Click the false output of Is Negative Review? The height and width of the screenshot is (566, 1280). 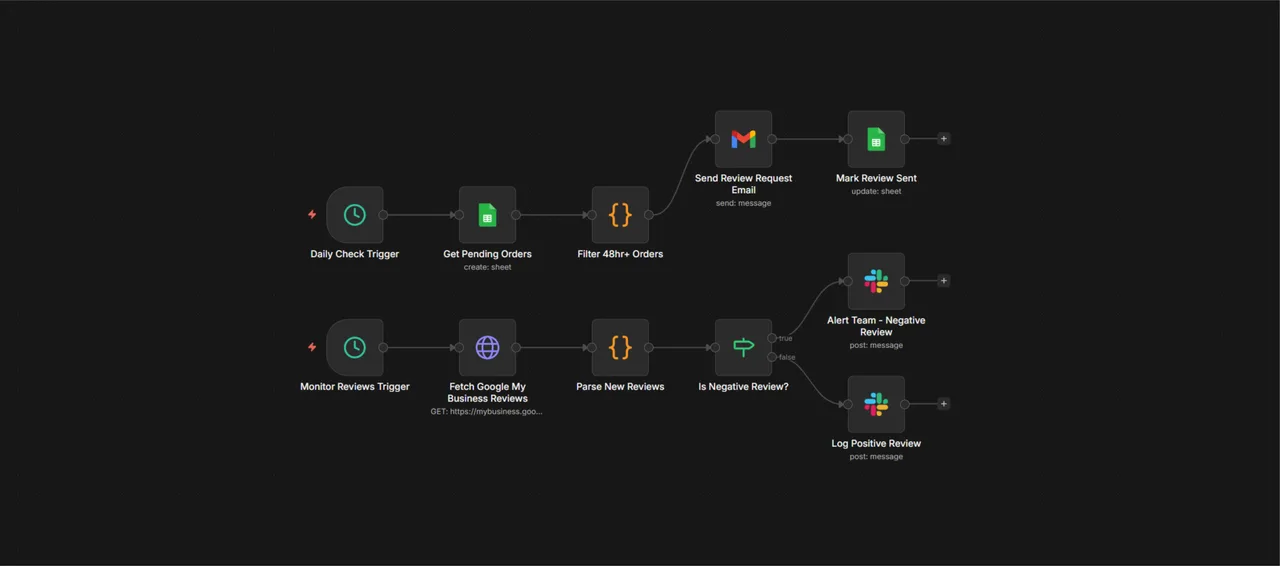(x=772, y=357)
